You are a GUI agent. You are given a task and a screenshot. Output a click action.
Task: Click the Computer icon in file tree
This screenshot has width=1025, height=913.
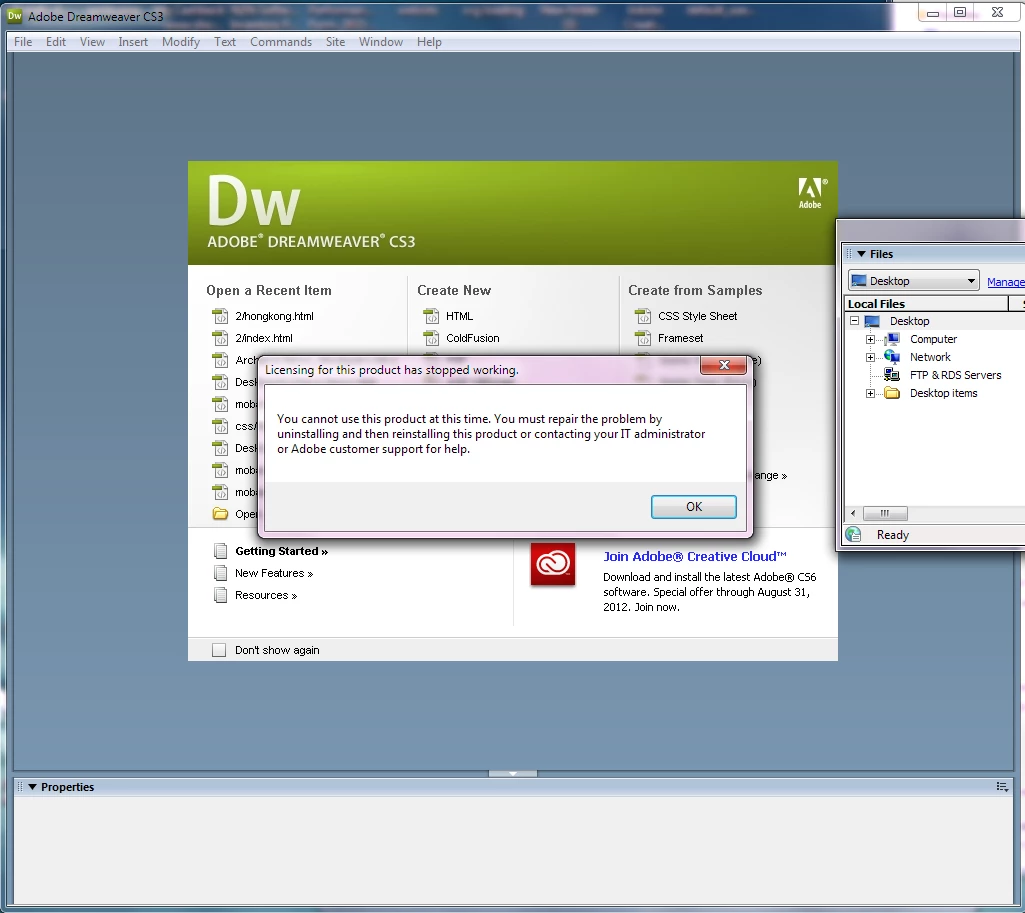click(x=892, y=339)
